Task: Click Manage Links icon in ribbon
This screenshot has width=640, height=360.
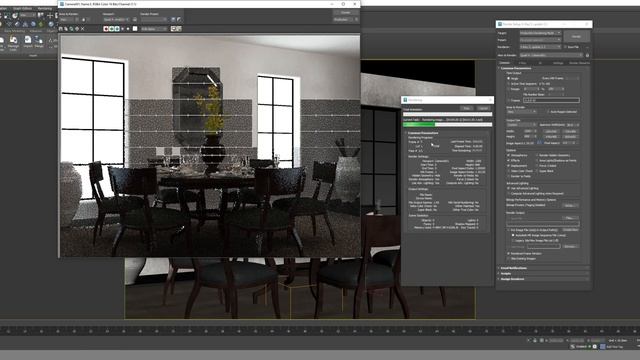Action: click(13, 42)
